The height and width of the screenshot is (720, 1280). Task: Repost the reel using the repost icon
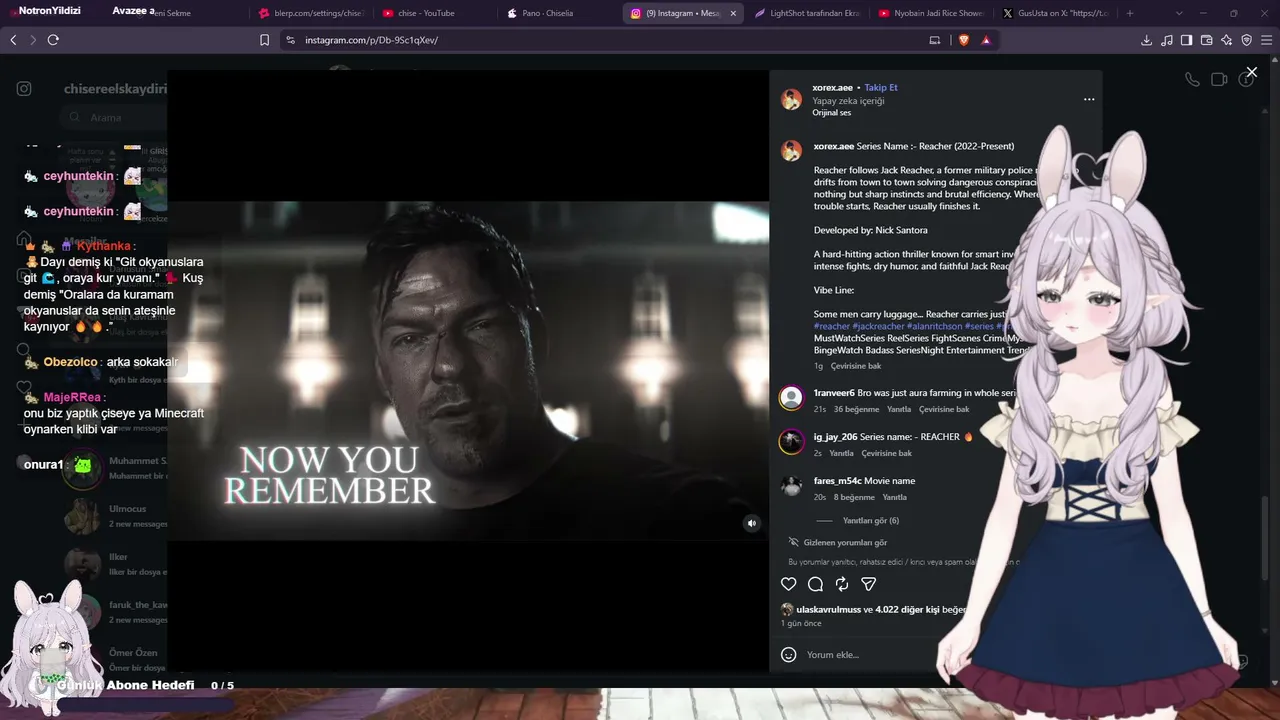[842, 584]
